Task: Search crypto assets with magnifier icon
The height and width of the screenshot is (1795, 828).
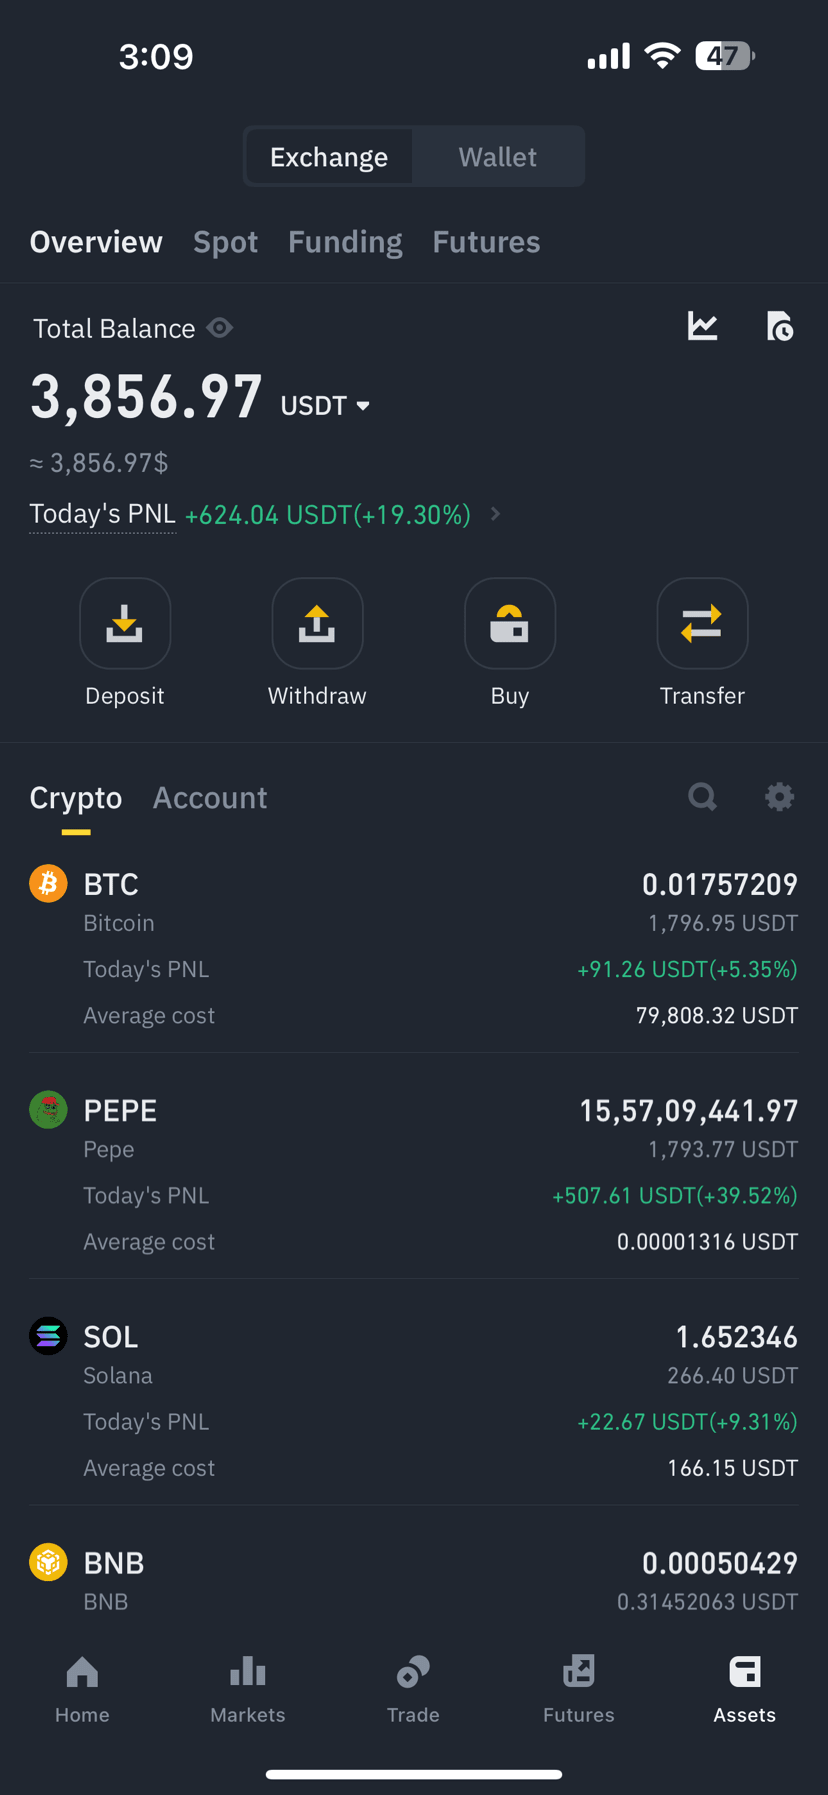Action: pos(703,796)
